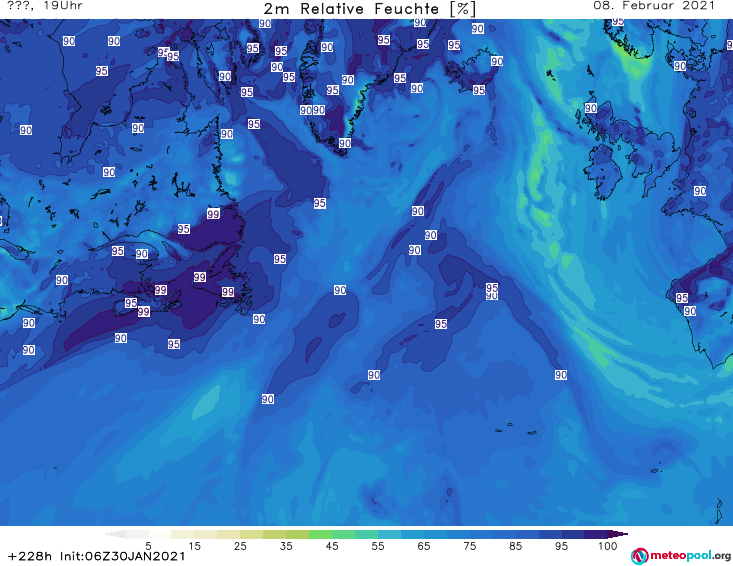Click the '15' value on the legend
Image resolution: width=733 pixels, height=566 pixels.
click(194, 546)
